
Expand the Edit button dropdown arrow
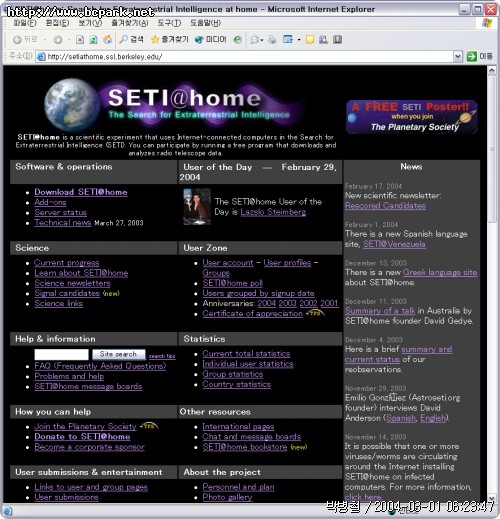pos(299,40)
